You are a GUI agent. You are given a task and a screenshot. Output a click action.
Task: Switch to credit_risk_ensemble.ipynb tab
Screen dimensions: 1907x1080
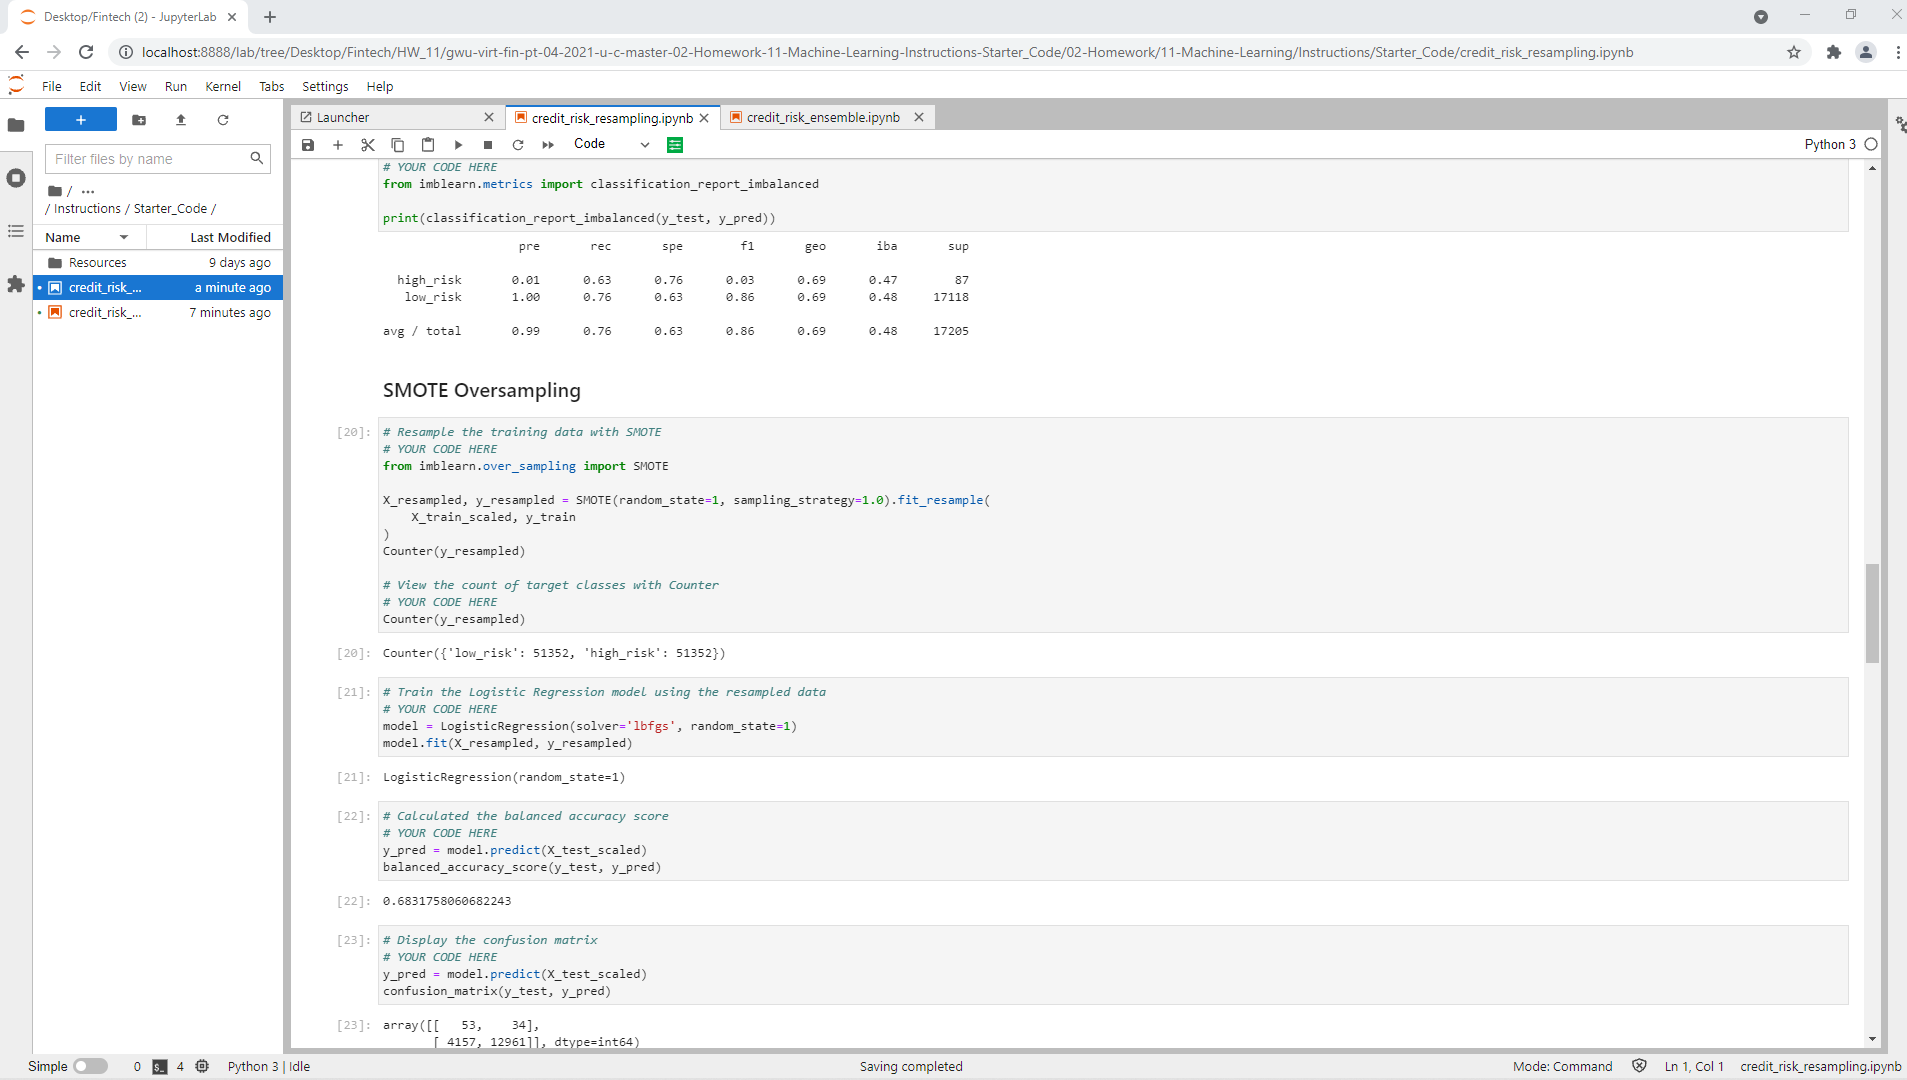[x=823, y=117]
